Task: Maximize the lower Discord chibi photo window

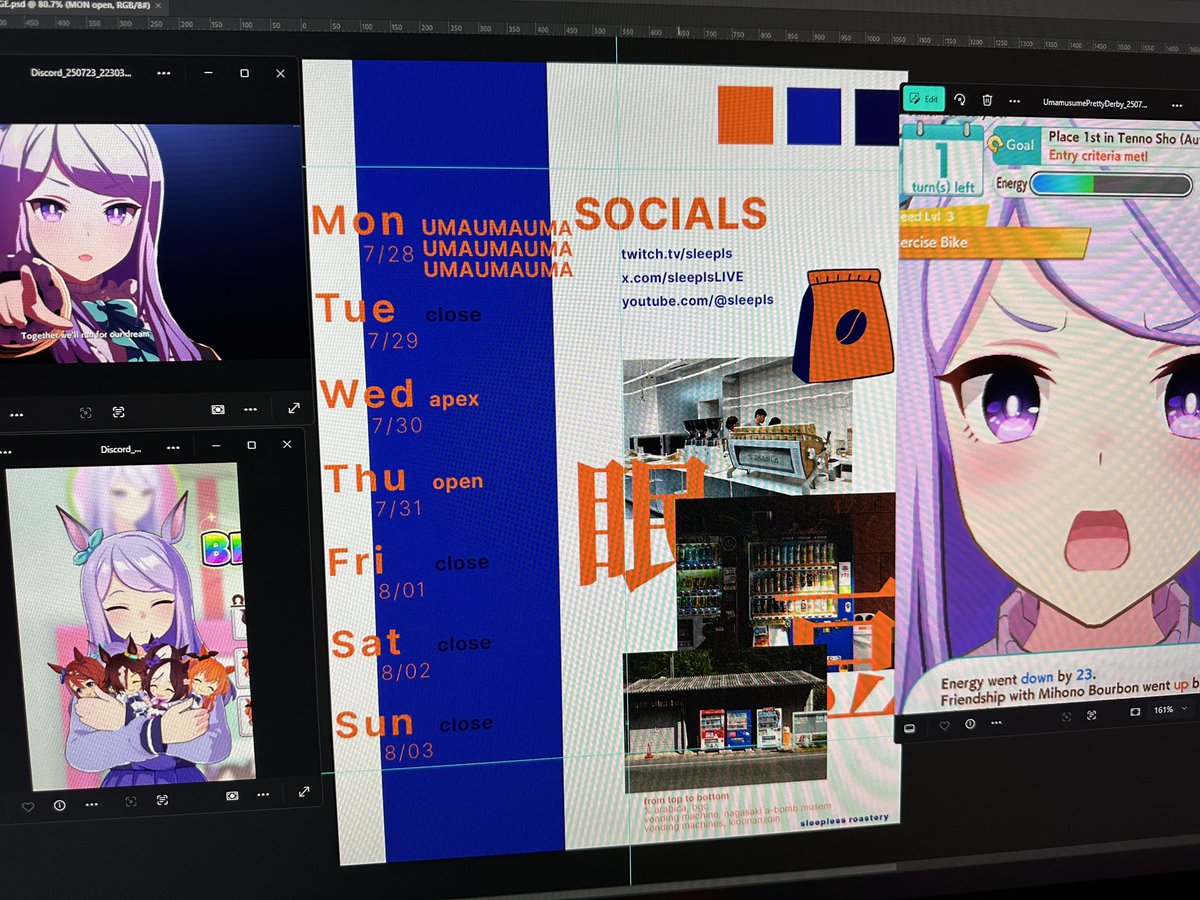Action: pyautogui.click(x=251, y=445)
